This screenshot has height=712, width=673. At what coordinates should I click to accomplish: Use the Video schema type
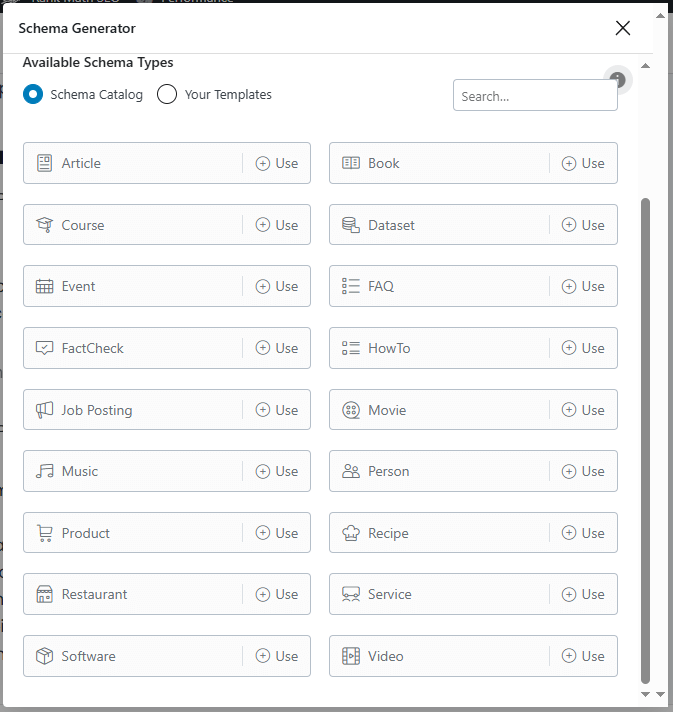point(583,656)
